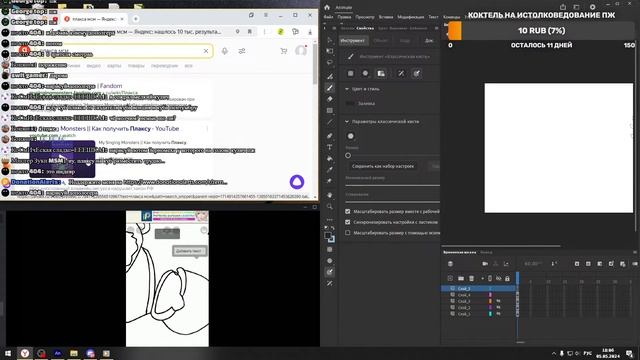640x360 pixels.
Task: Open Animate settings gear icon
Action: 592,7
